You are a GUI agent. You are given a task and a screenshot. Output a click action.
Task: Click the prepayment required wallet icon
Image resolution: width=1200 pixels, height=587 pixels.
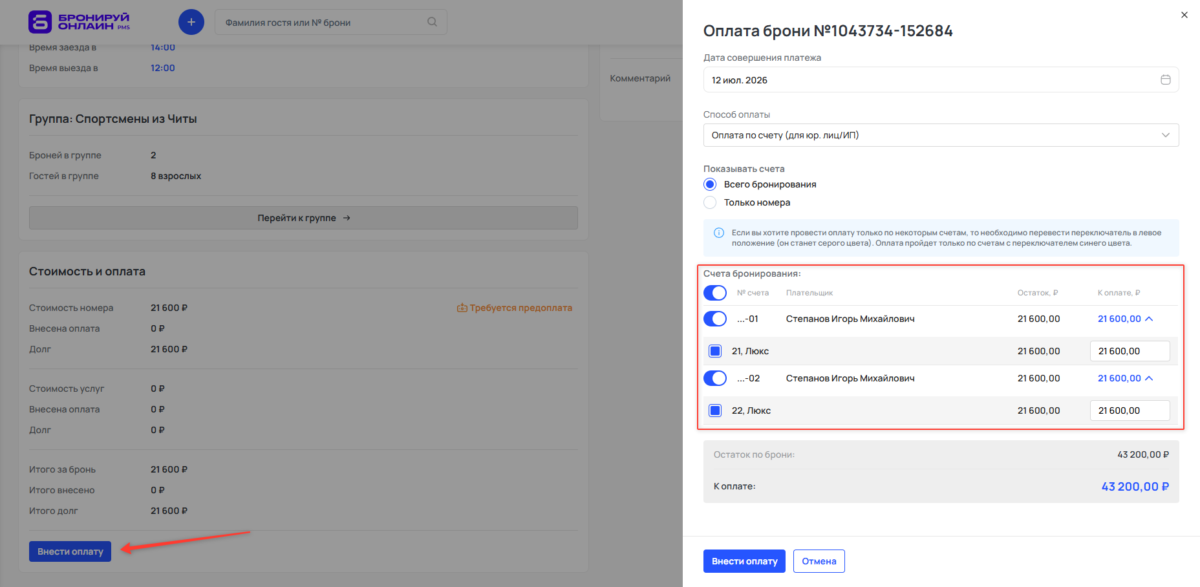[x=461, y=308]
